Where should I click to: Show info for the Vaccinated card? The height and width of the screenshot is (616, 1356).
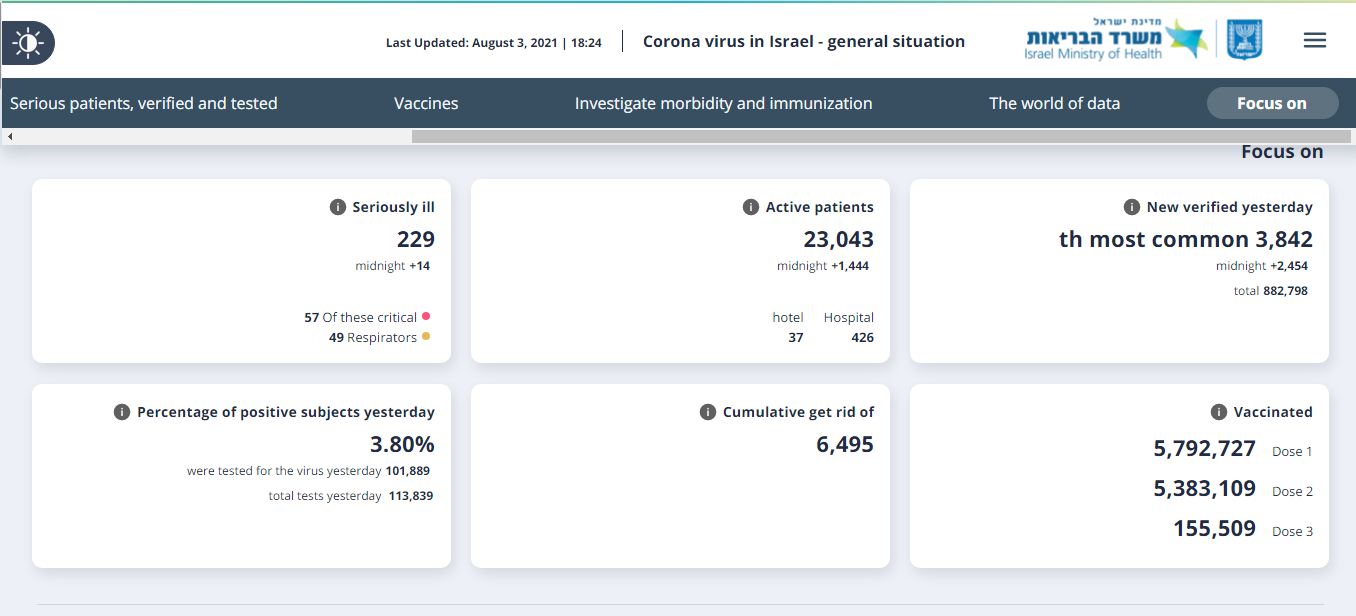pos(1219,412)
